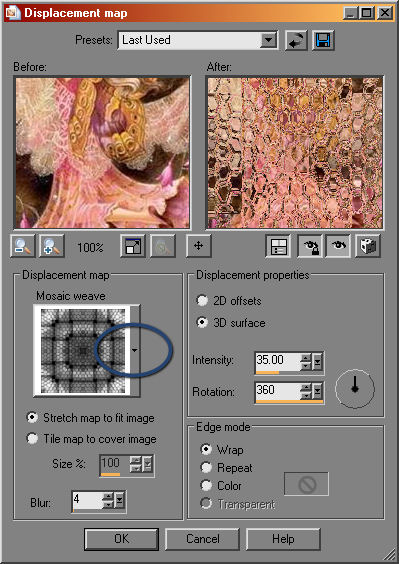
Task: Randomize parameters with the dice icon
Action: click(x=368, y=246)
